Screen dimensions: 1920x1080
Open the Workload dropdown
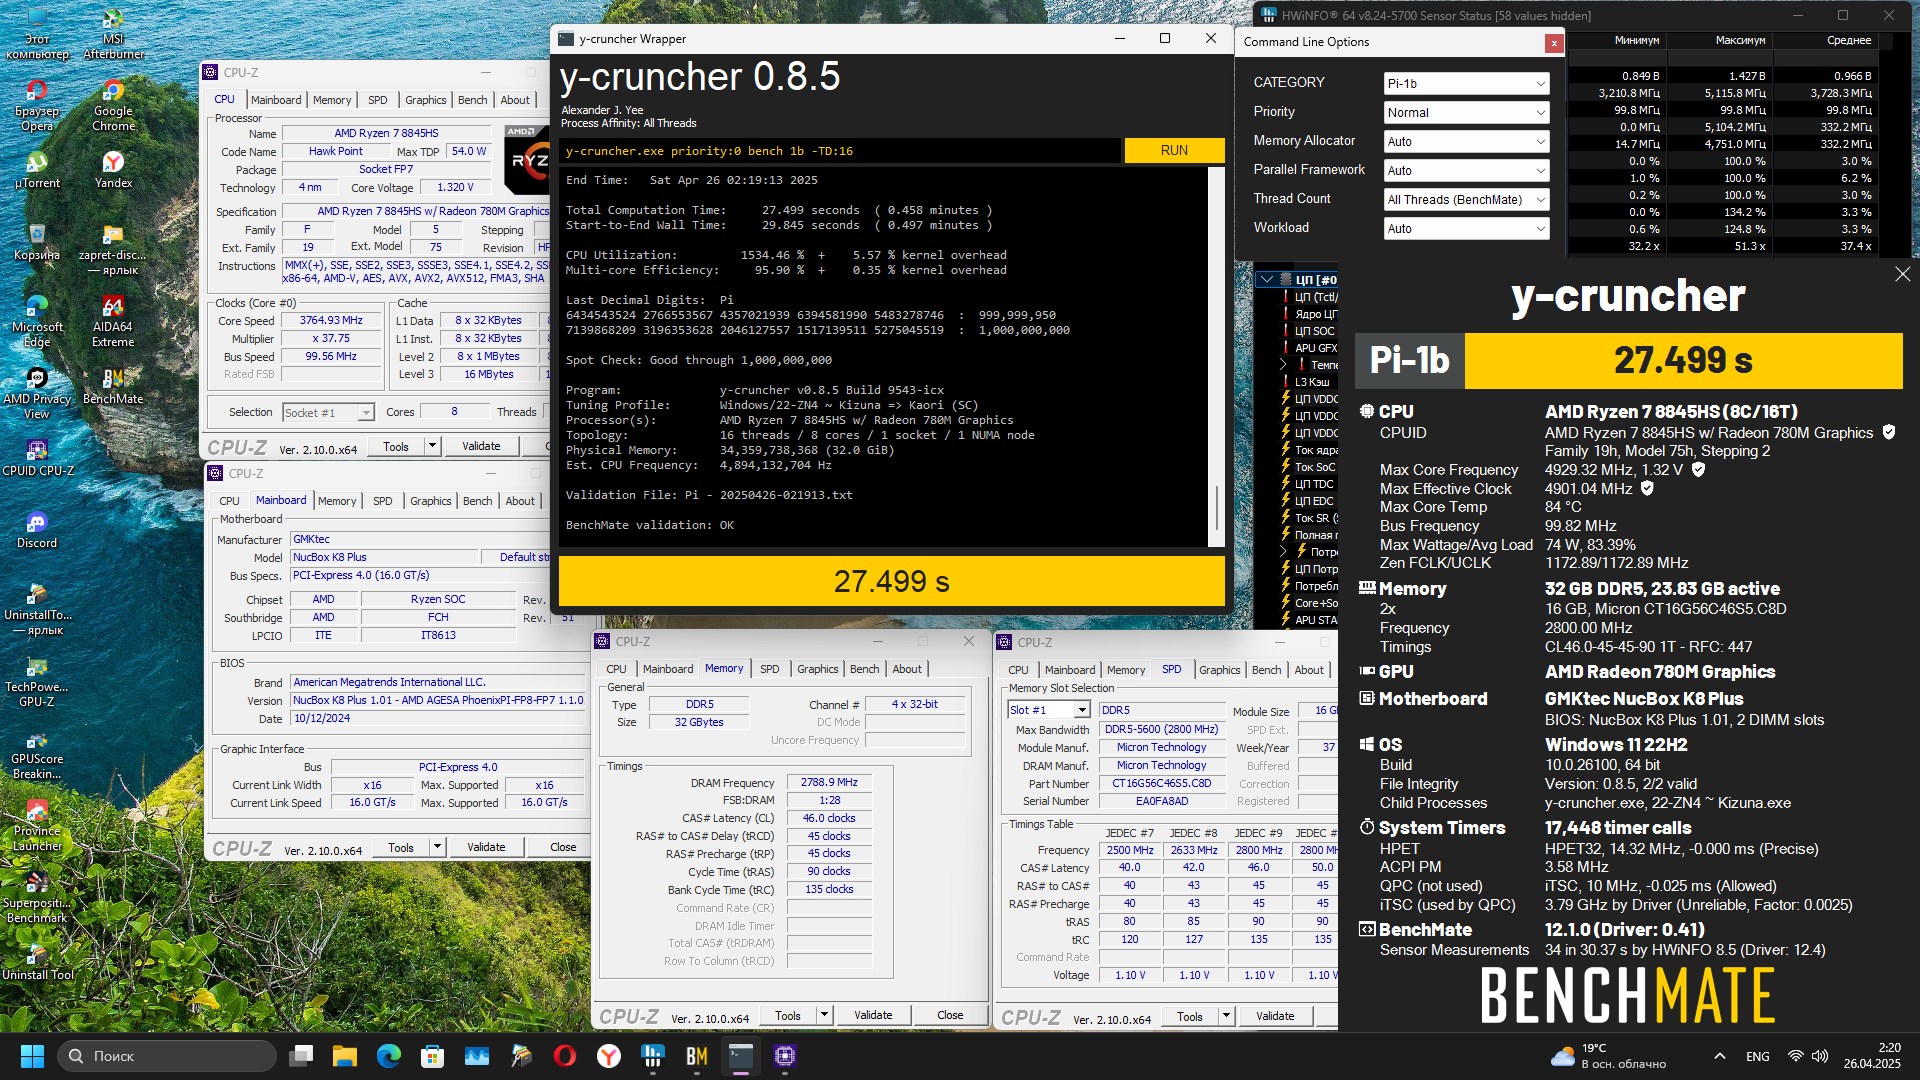pos(1466,228)
